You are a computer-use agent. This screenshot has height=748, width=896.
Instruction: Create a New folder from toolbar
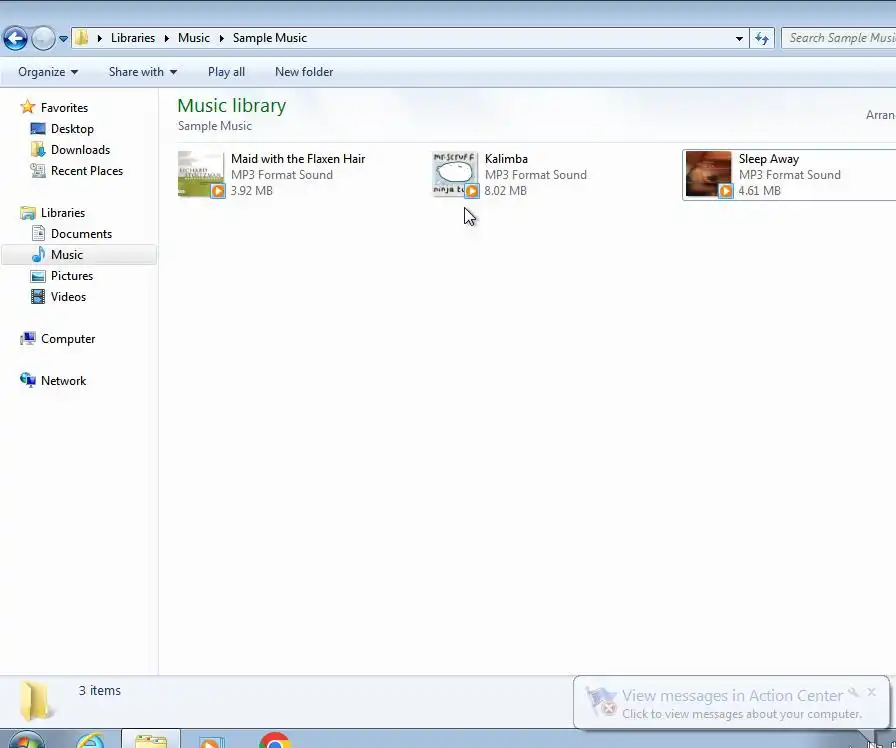tap(304, 72)
